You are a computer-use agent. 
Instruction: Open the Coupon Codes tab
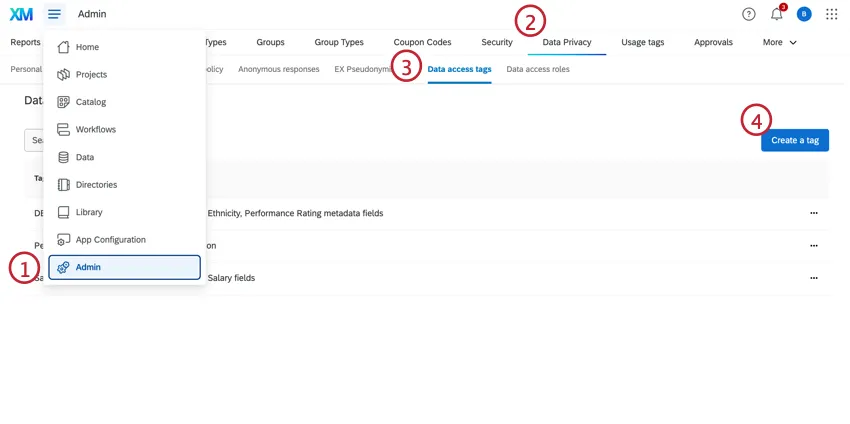[x=422, y=42]
